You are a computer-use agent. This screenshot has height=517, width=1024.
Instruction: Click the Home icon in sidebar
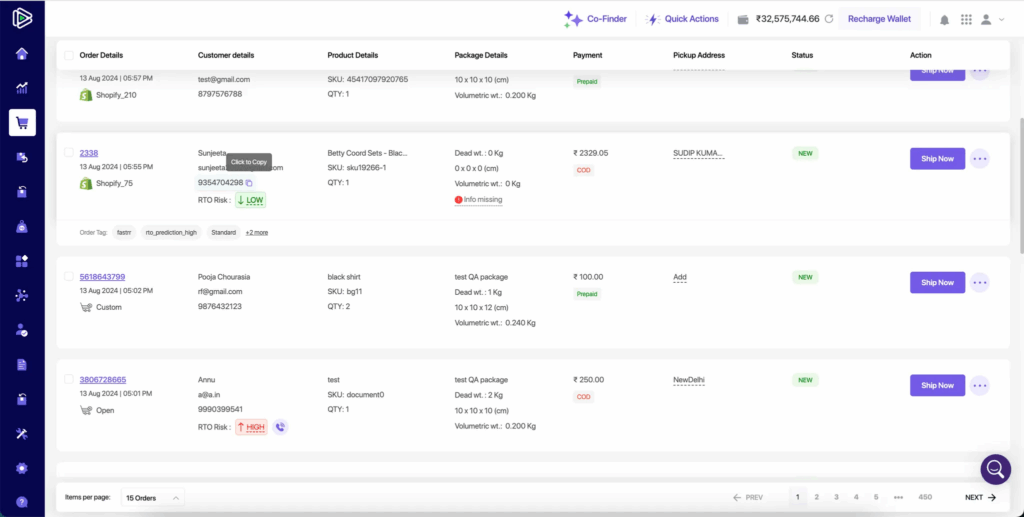click(22, 54)
